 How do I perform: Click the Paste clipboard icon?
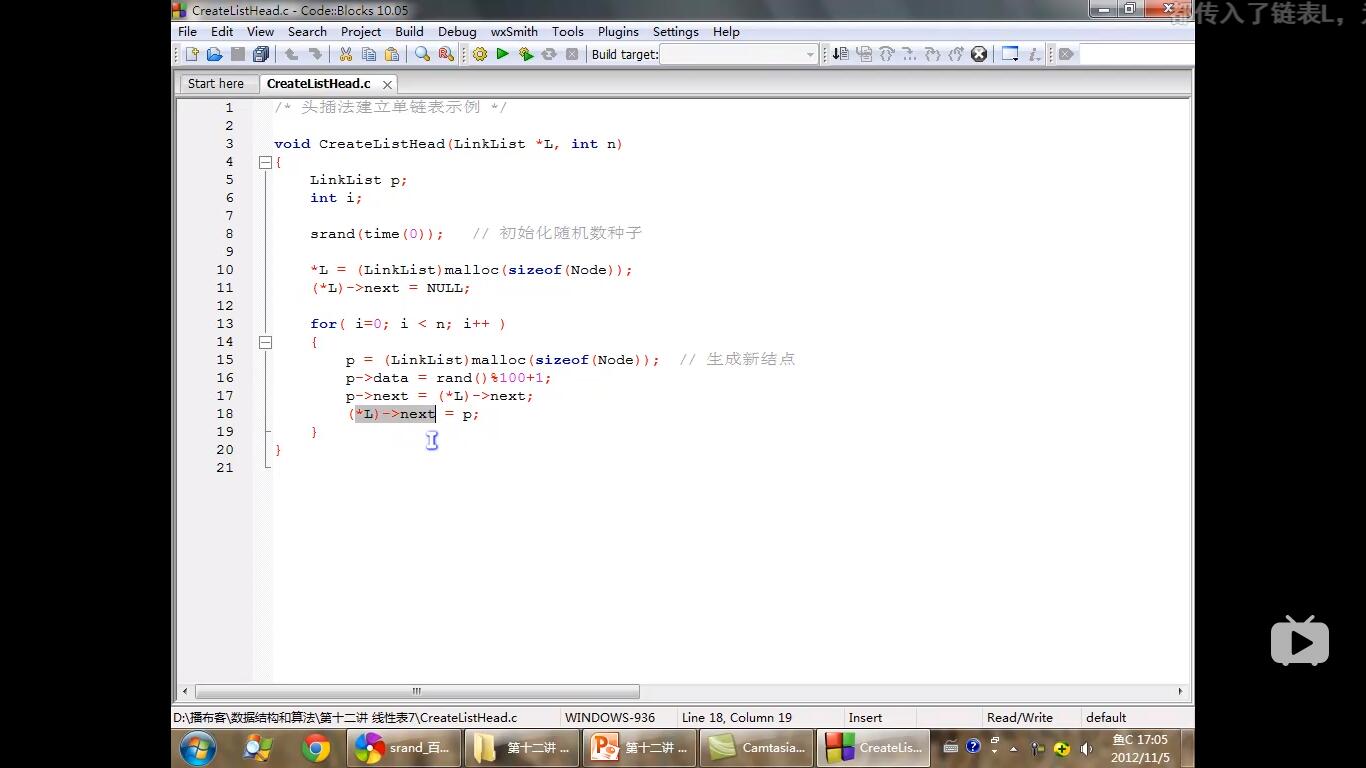pyautogui.click(x=392, y=54)
